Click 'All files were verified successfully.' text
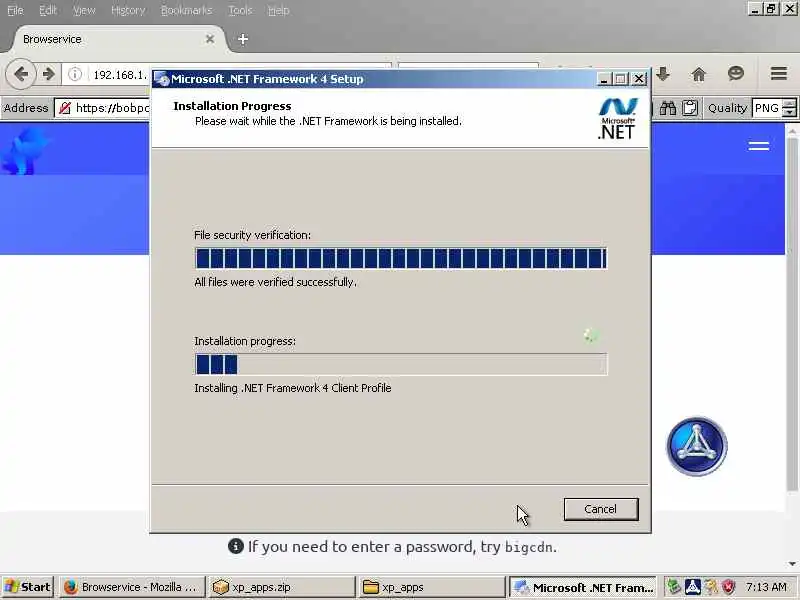The height and width of the screenshot is (600, 800). coord(276,282)
